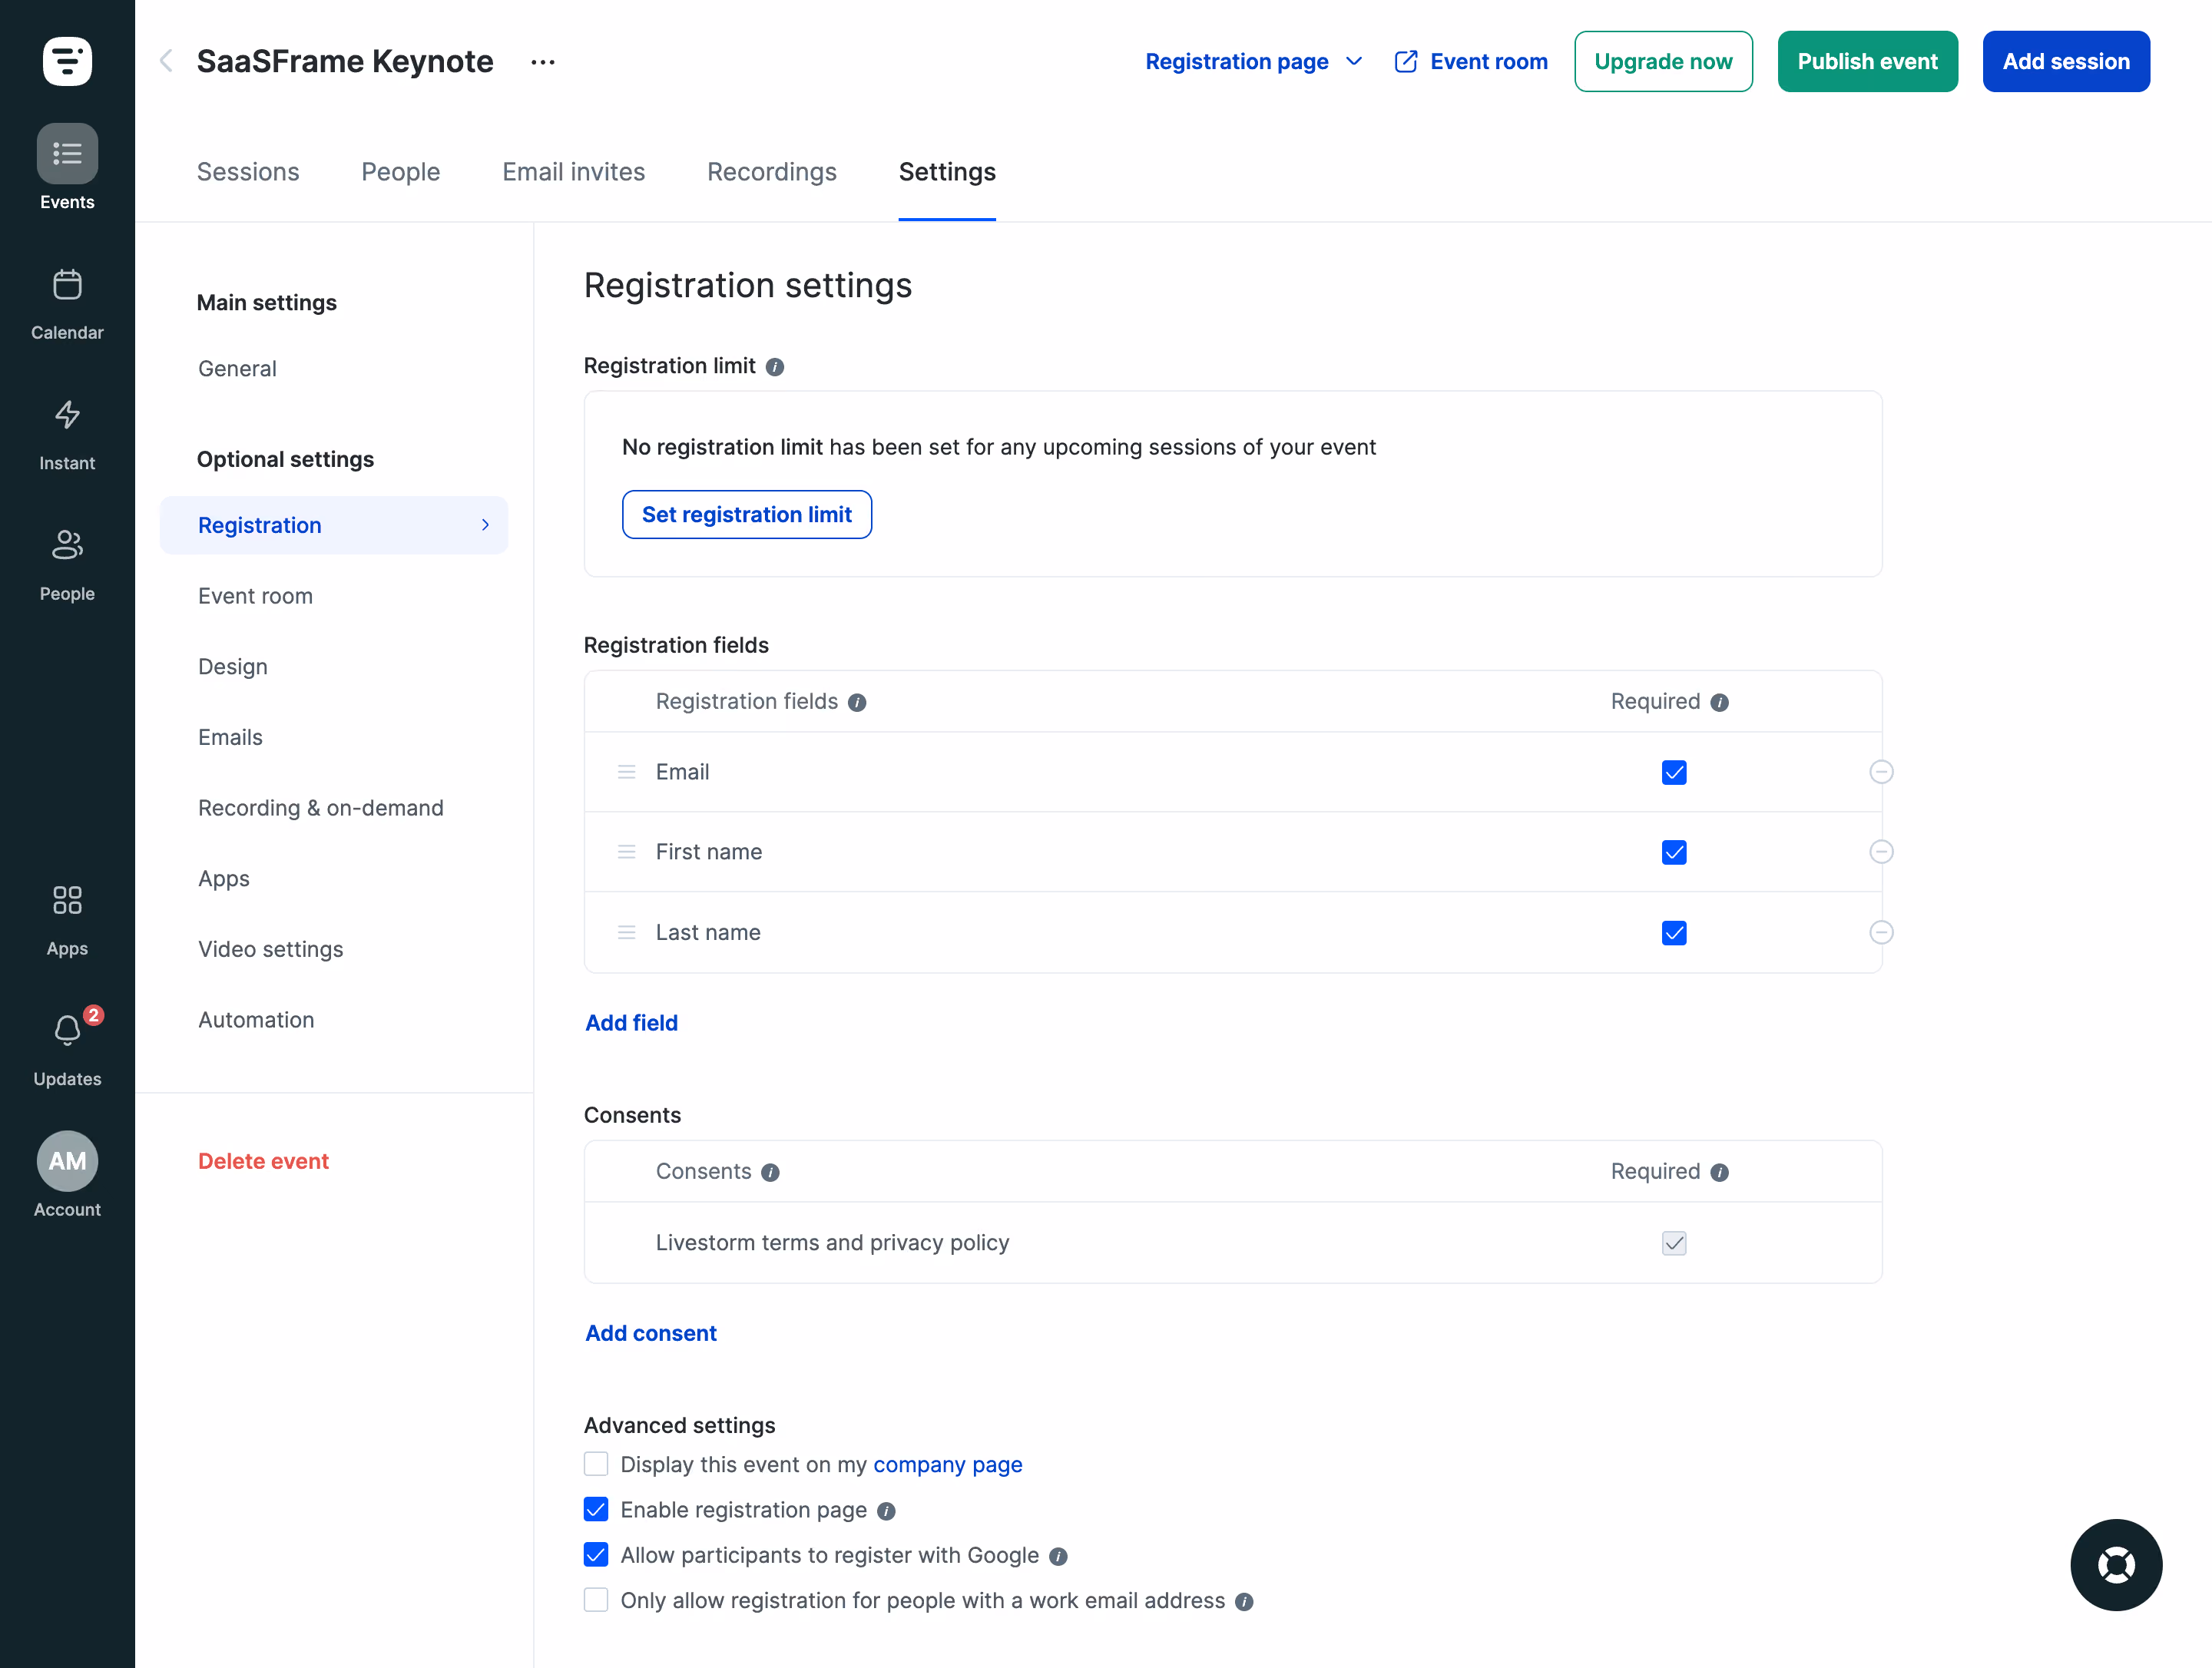Open Updates bell notifications icon
This screenshot has height=1668, width=2212.
click(67, 1030)
